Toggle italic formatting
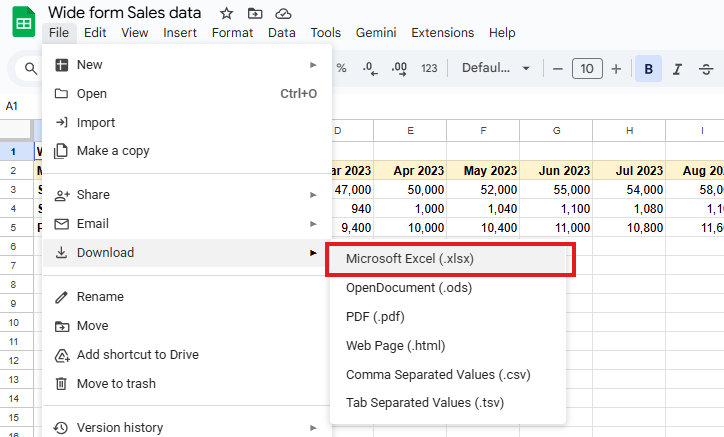This screenshot has width=724, height=437. click(678, 69)
